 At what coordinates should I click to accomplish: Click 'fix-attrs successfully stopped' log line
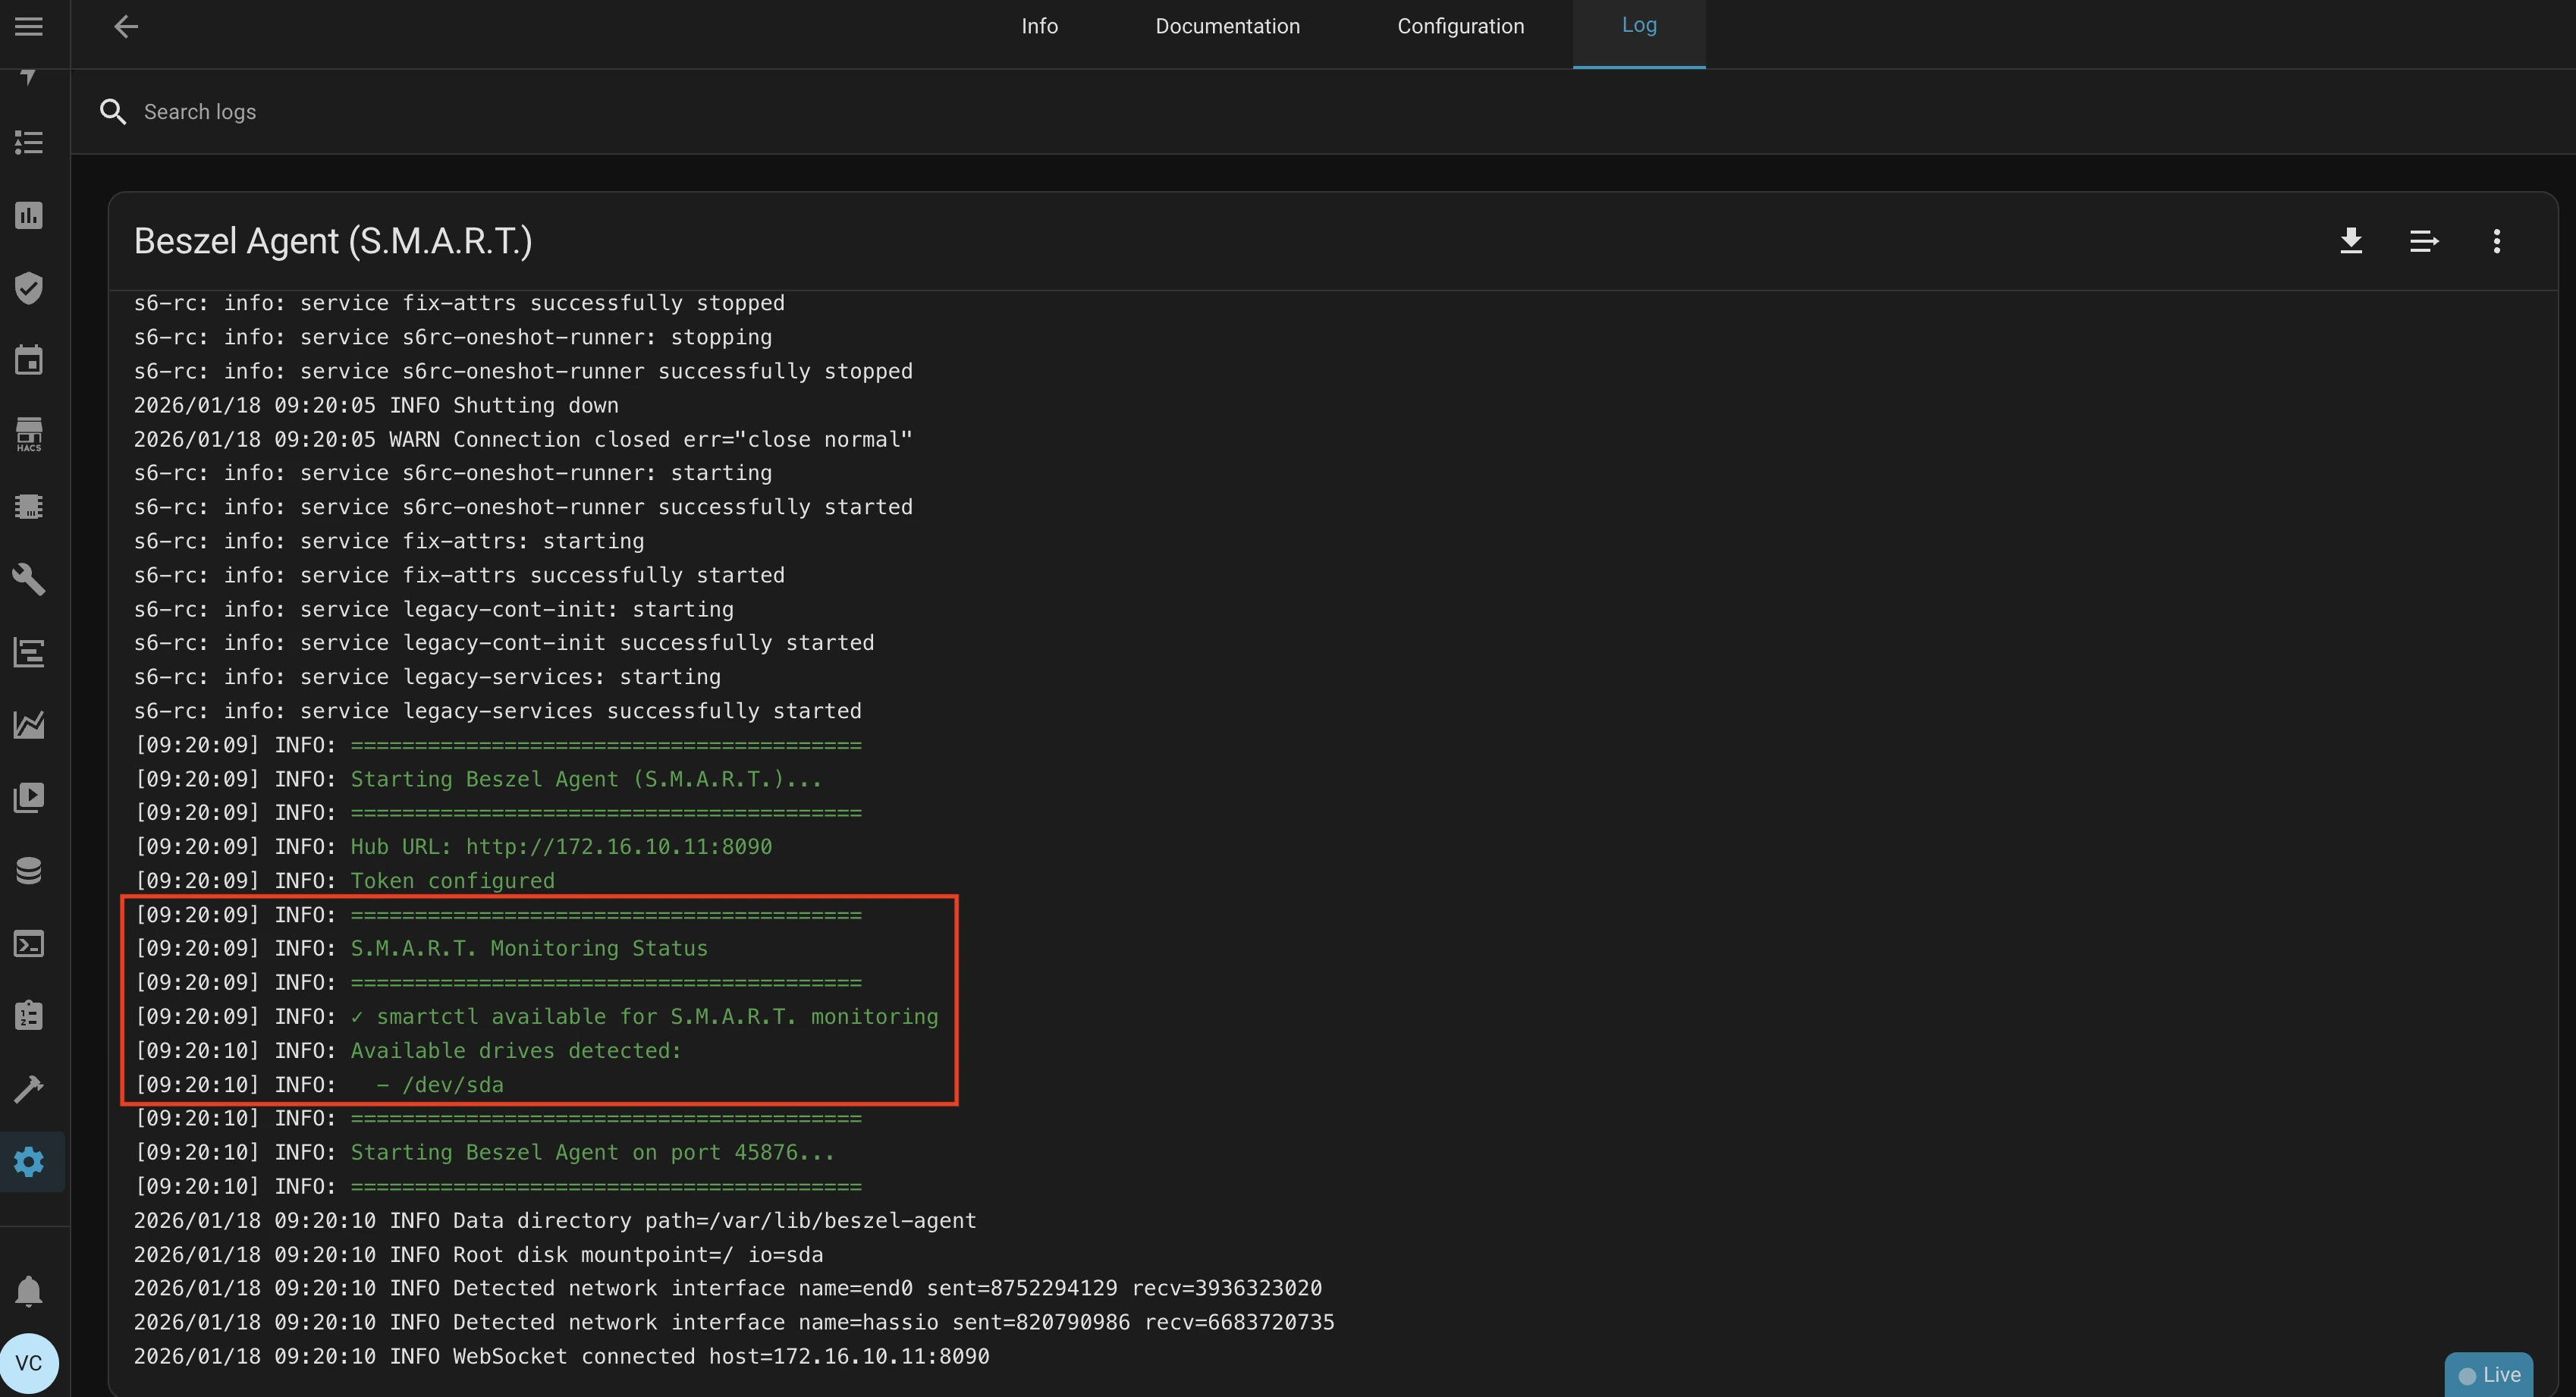pos(459,303)
